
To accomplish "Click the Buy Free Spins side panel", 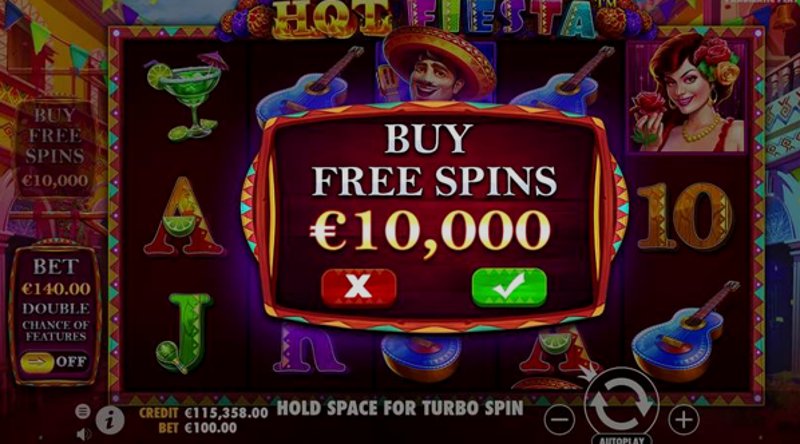I will [55, 147].
